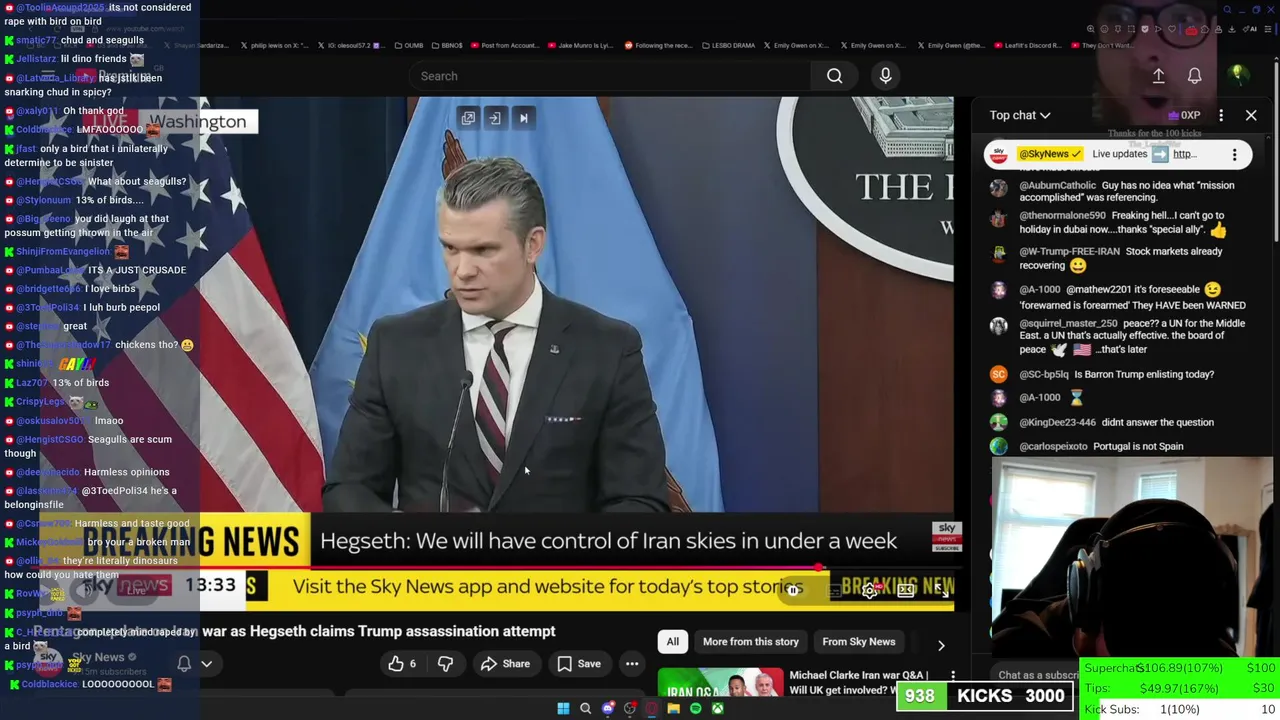The width and height of the screenshot is (1280, 720).
Task: Open the LESBO DRAMA bookmark
Action: tap(727, 45)
